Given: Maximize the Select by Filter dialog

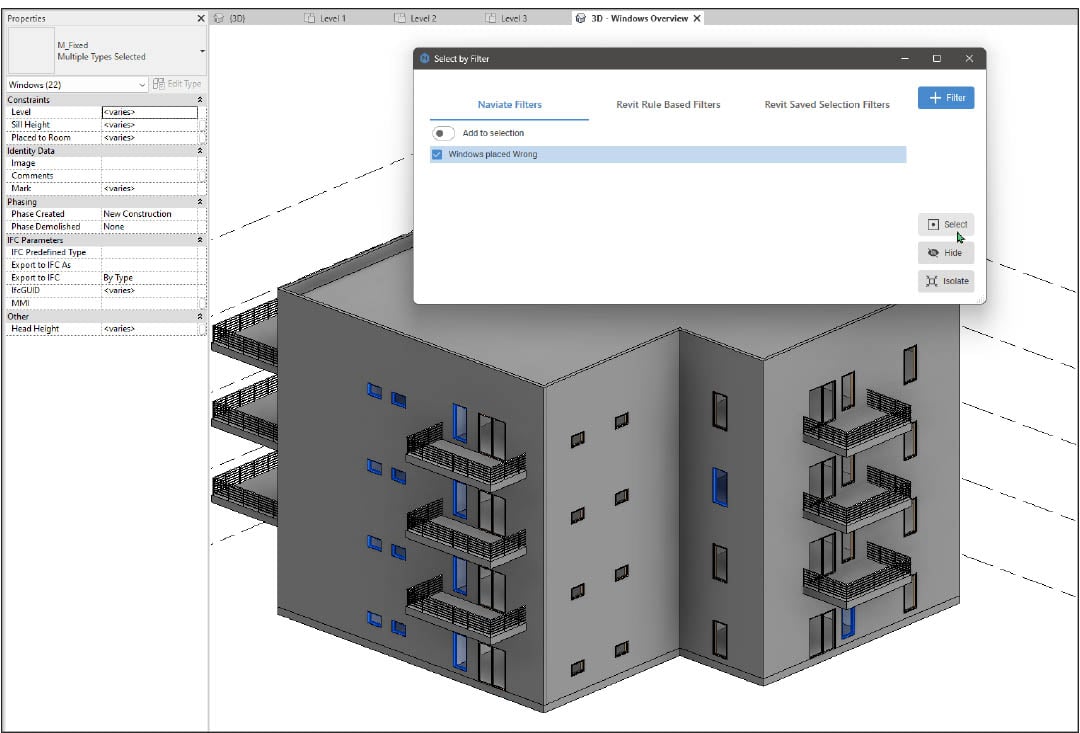Looking at the screenshot, I should coord(936,59).
